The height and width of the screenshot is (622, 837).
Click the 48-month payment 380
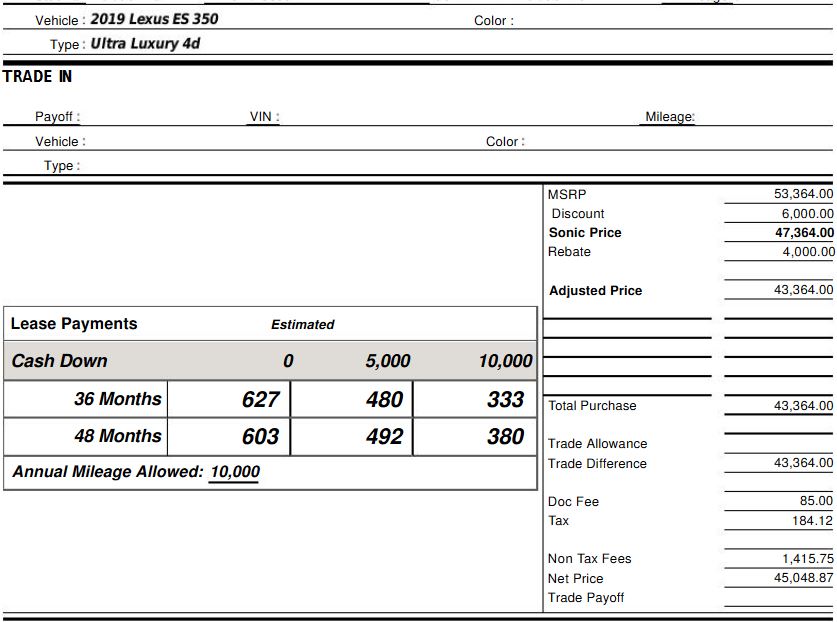(x=506, y=437)
